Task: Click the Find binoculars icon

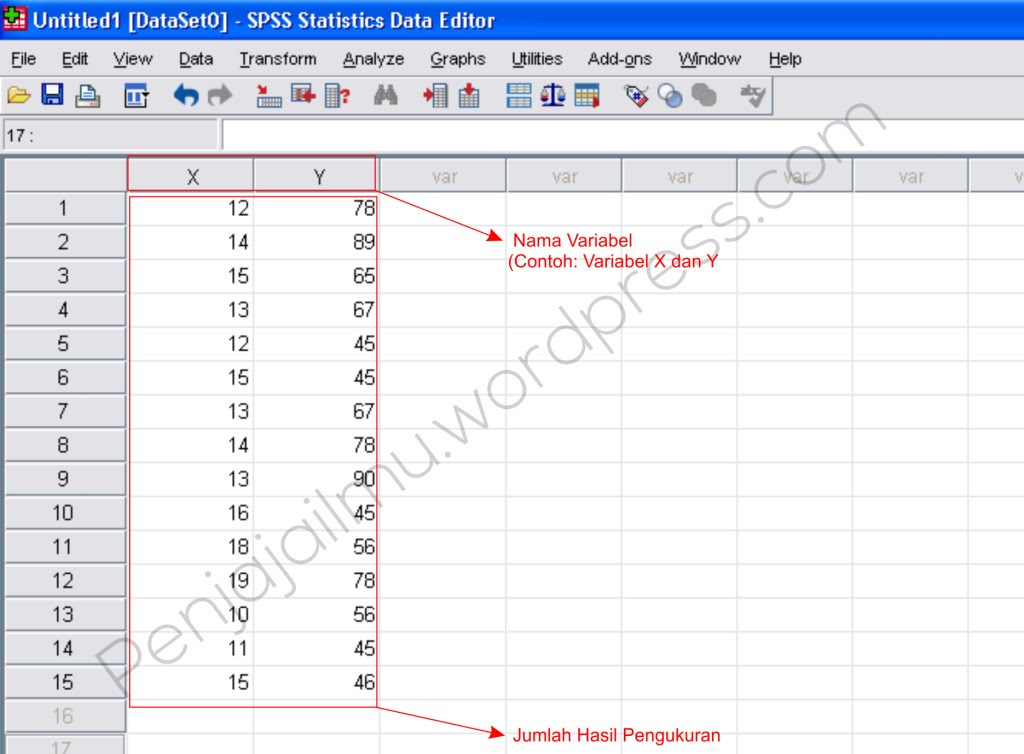Action: pos(386,95)
